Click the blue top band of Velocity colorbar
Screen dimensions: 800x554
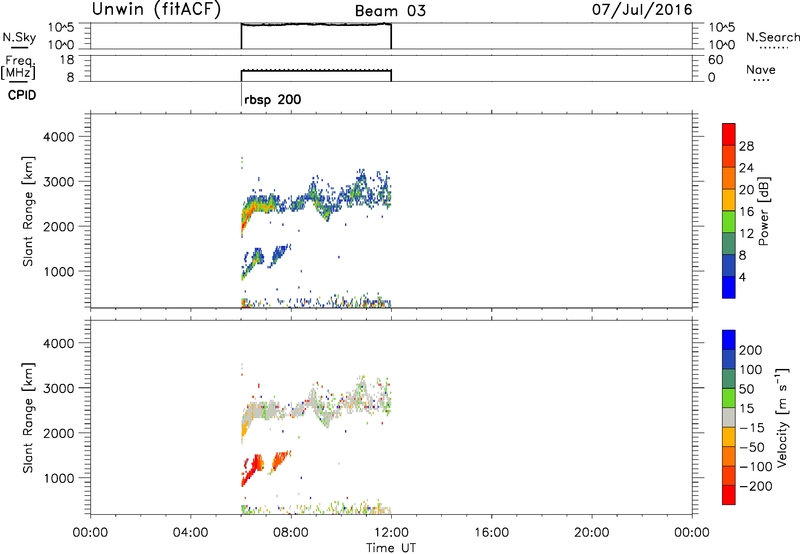729,340
